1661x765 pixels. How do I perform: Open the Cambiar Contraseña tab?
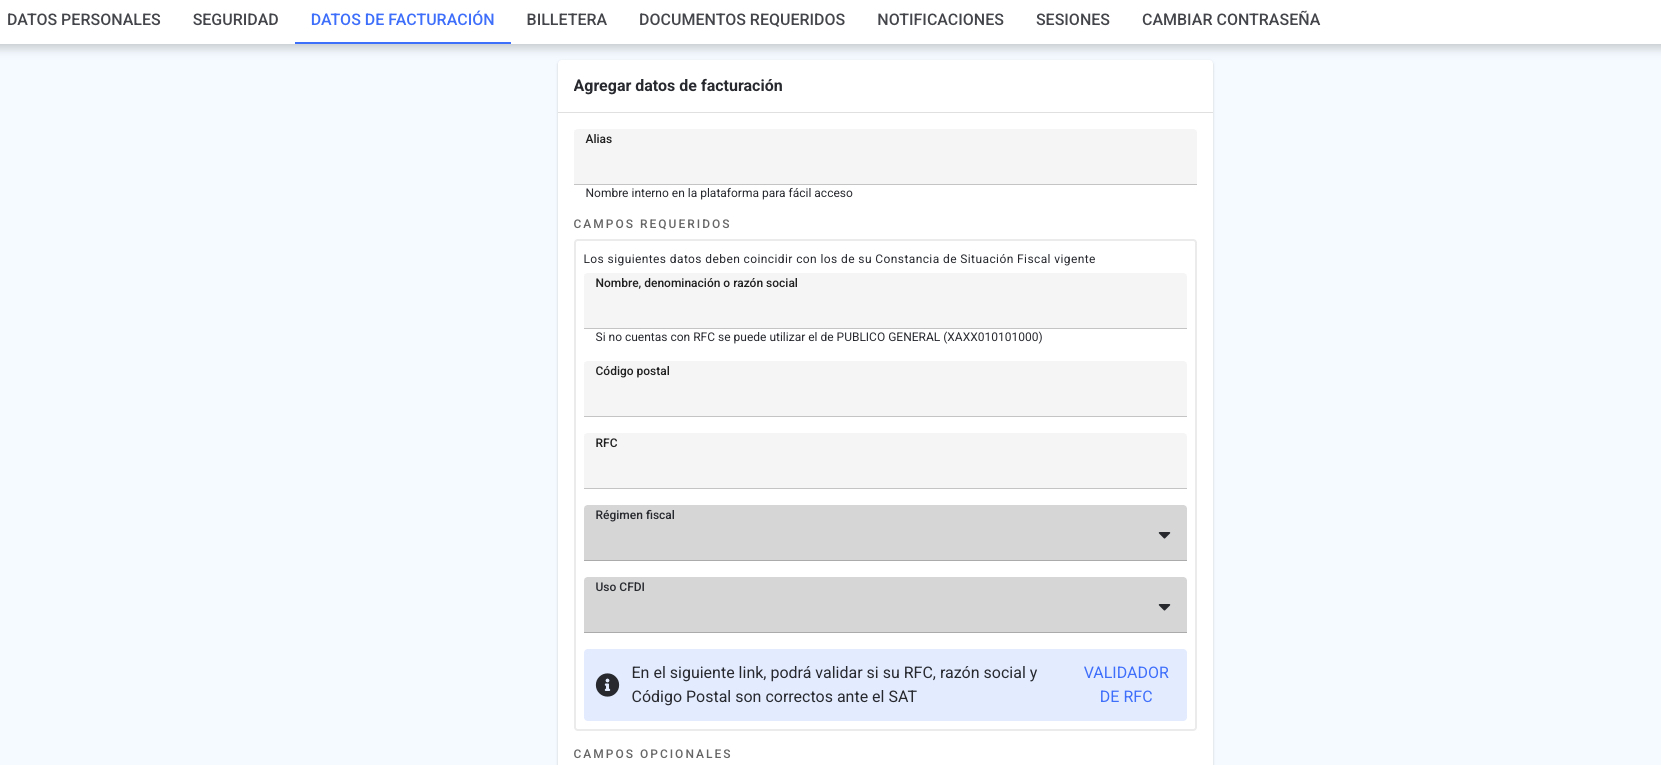coord(1231,20)
